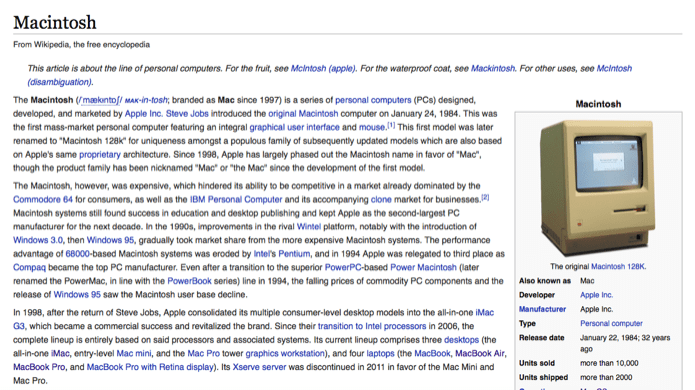Image resolution: width=695 pixels, height=390 pixels.
Task: Open the clone link
Action: (x=381, y=199)
